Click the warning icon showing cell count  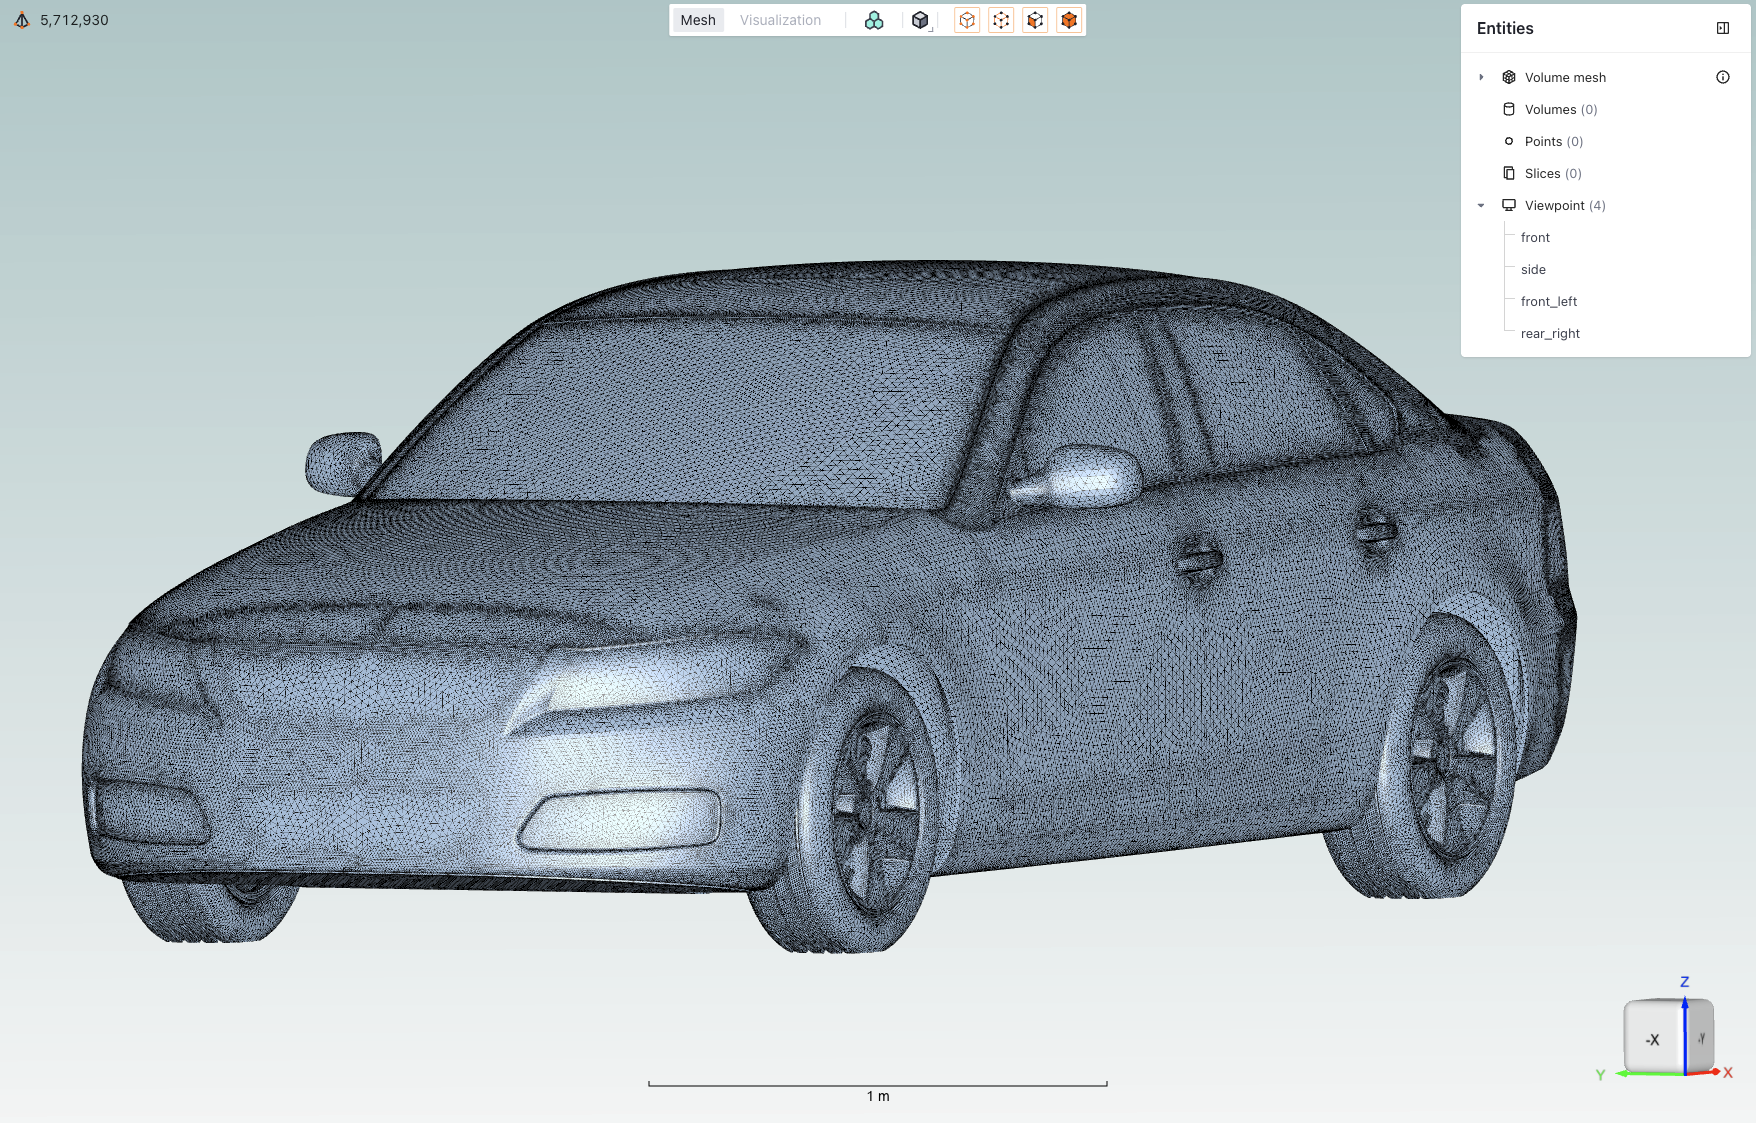coord(20,19)
